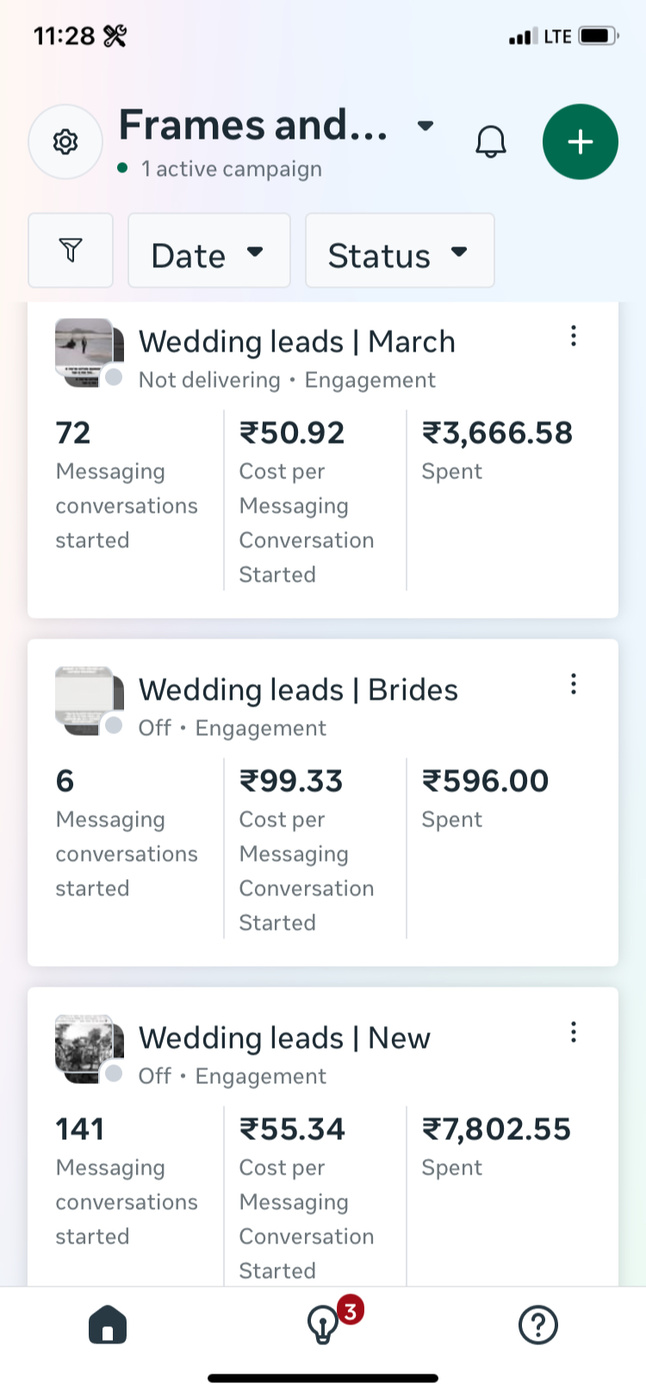The image size is (646, 1396).
Task: Open the filter funnel icon
Action: coord(70,250)
